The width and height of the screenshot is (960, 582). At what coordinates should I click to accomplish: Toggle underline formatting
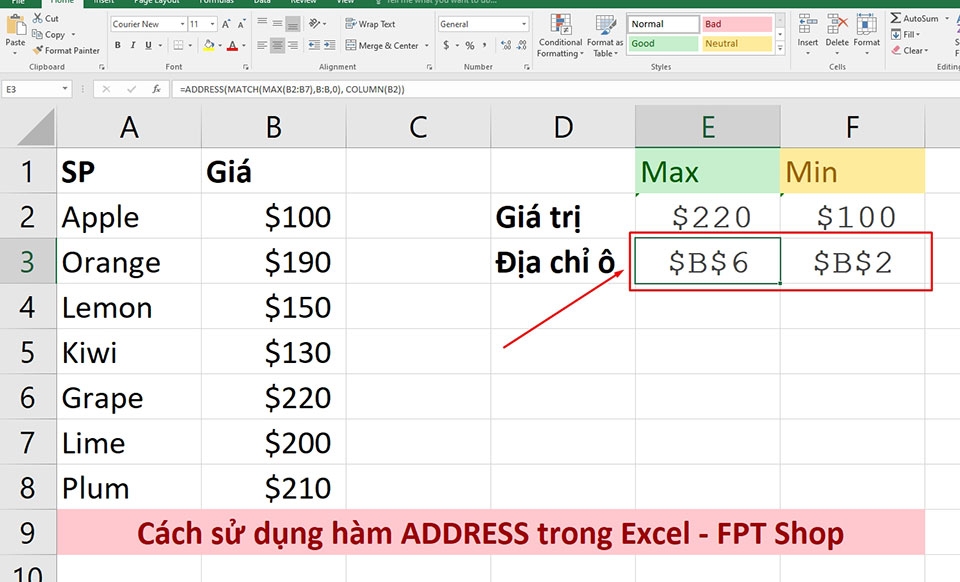148,45
